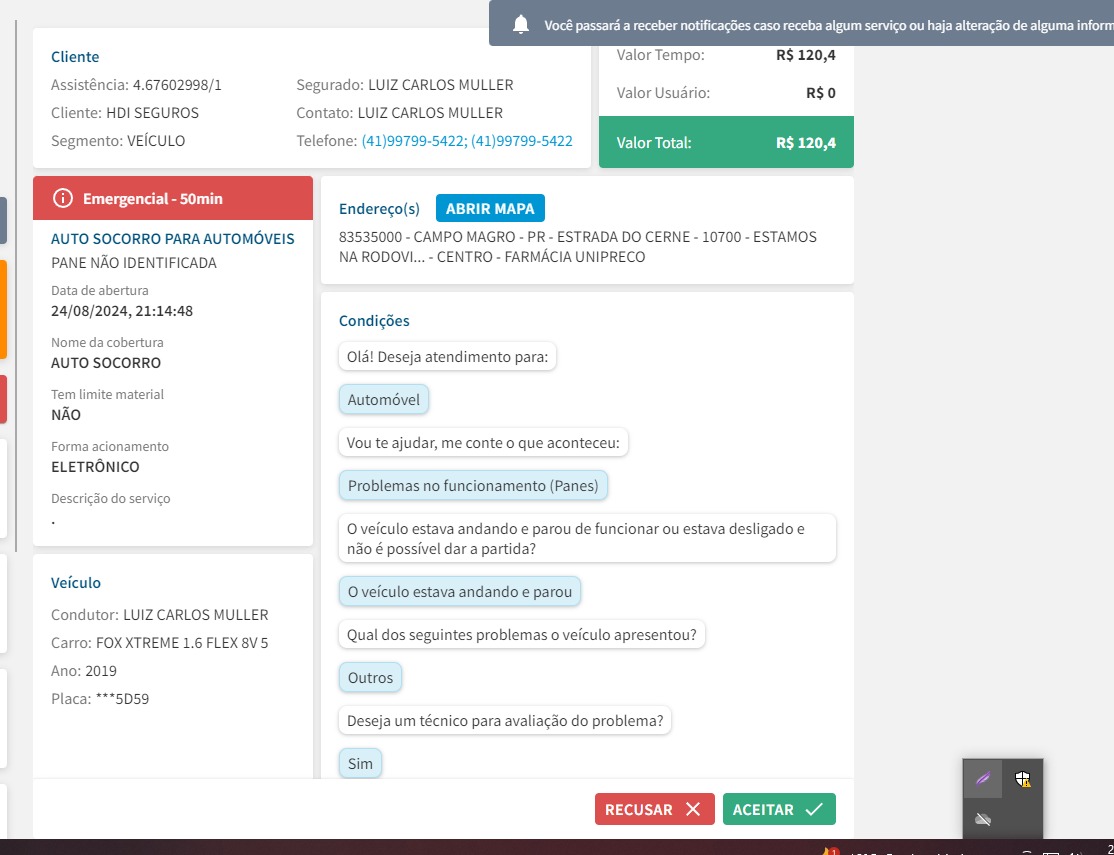Call the second (41)99799-5422 phone link
Screen dimensions: 1114x855
pyautogui.click(x=521, y=141)
